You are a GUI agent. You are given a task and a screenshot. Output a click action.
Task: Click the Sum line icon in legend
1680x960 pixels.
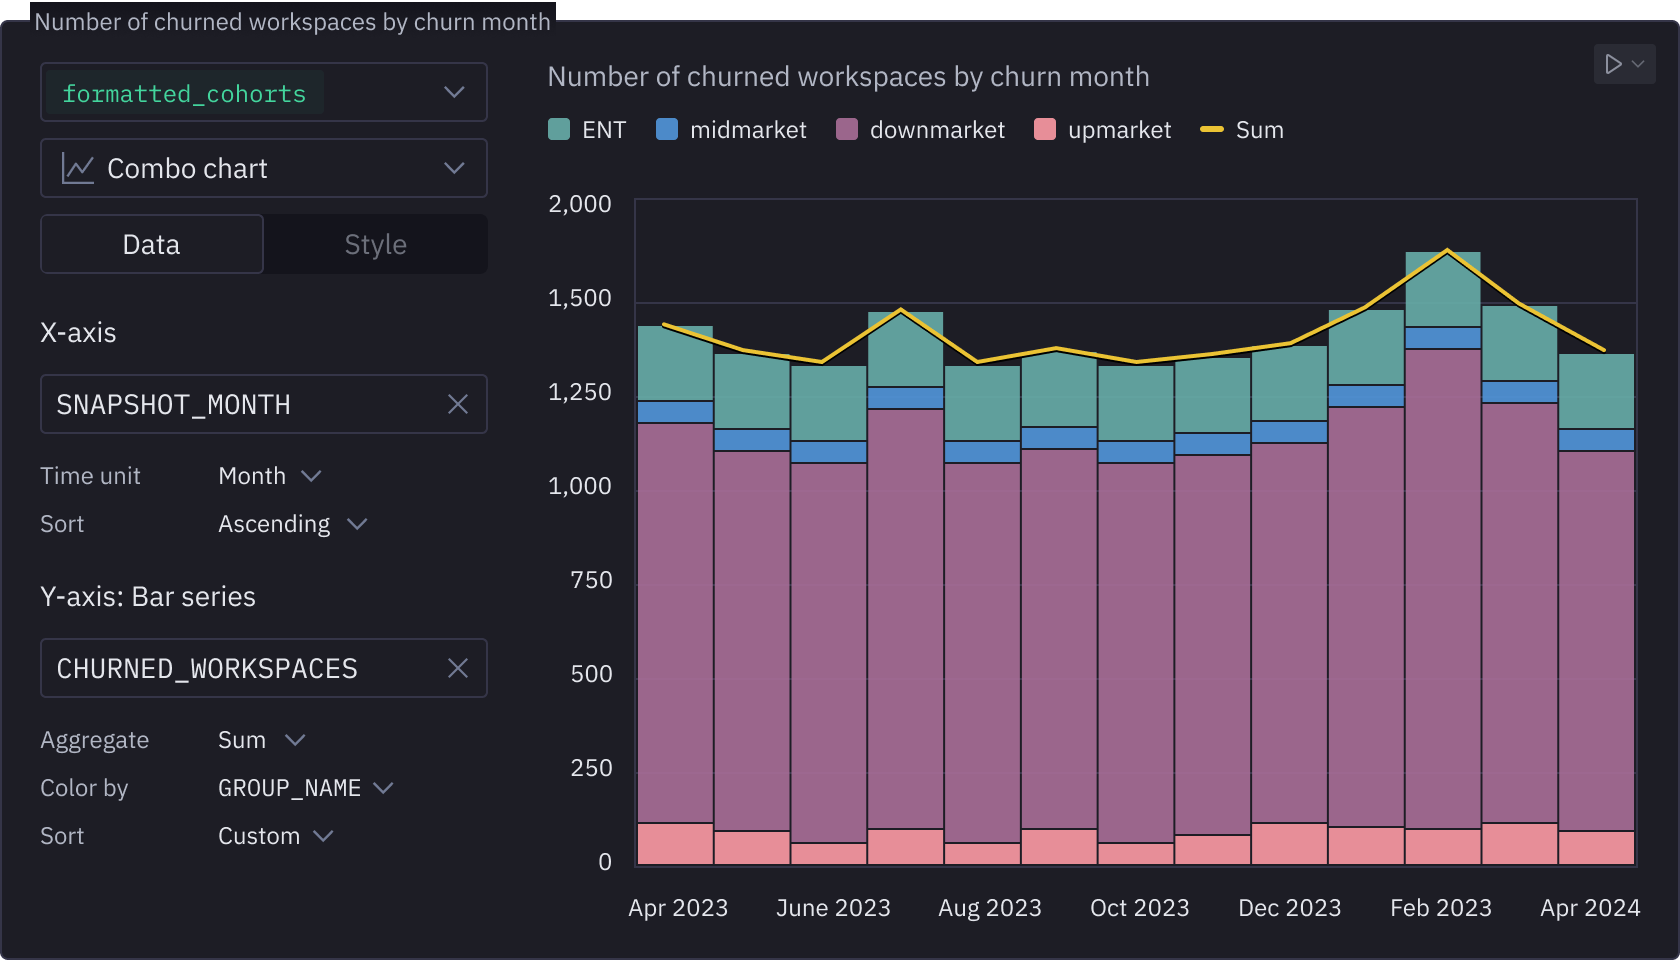click(1213, 129)
